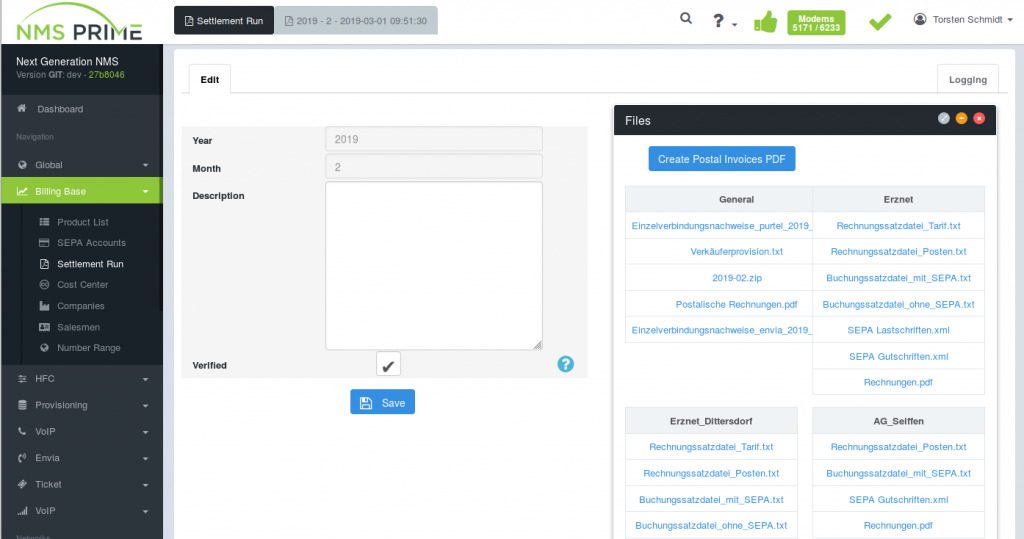
Task: Click the Billing Base chart icon
Action: click(x=22, y=191)
